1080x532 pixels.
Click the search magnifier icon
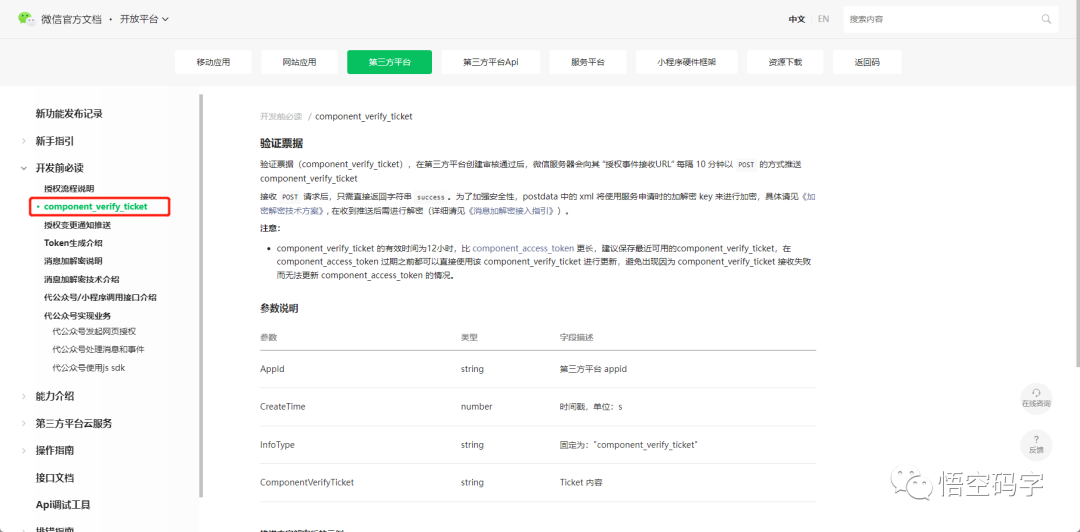pos(1046,19)
